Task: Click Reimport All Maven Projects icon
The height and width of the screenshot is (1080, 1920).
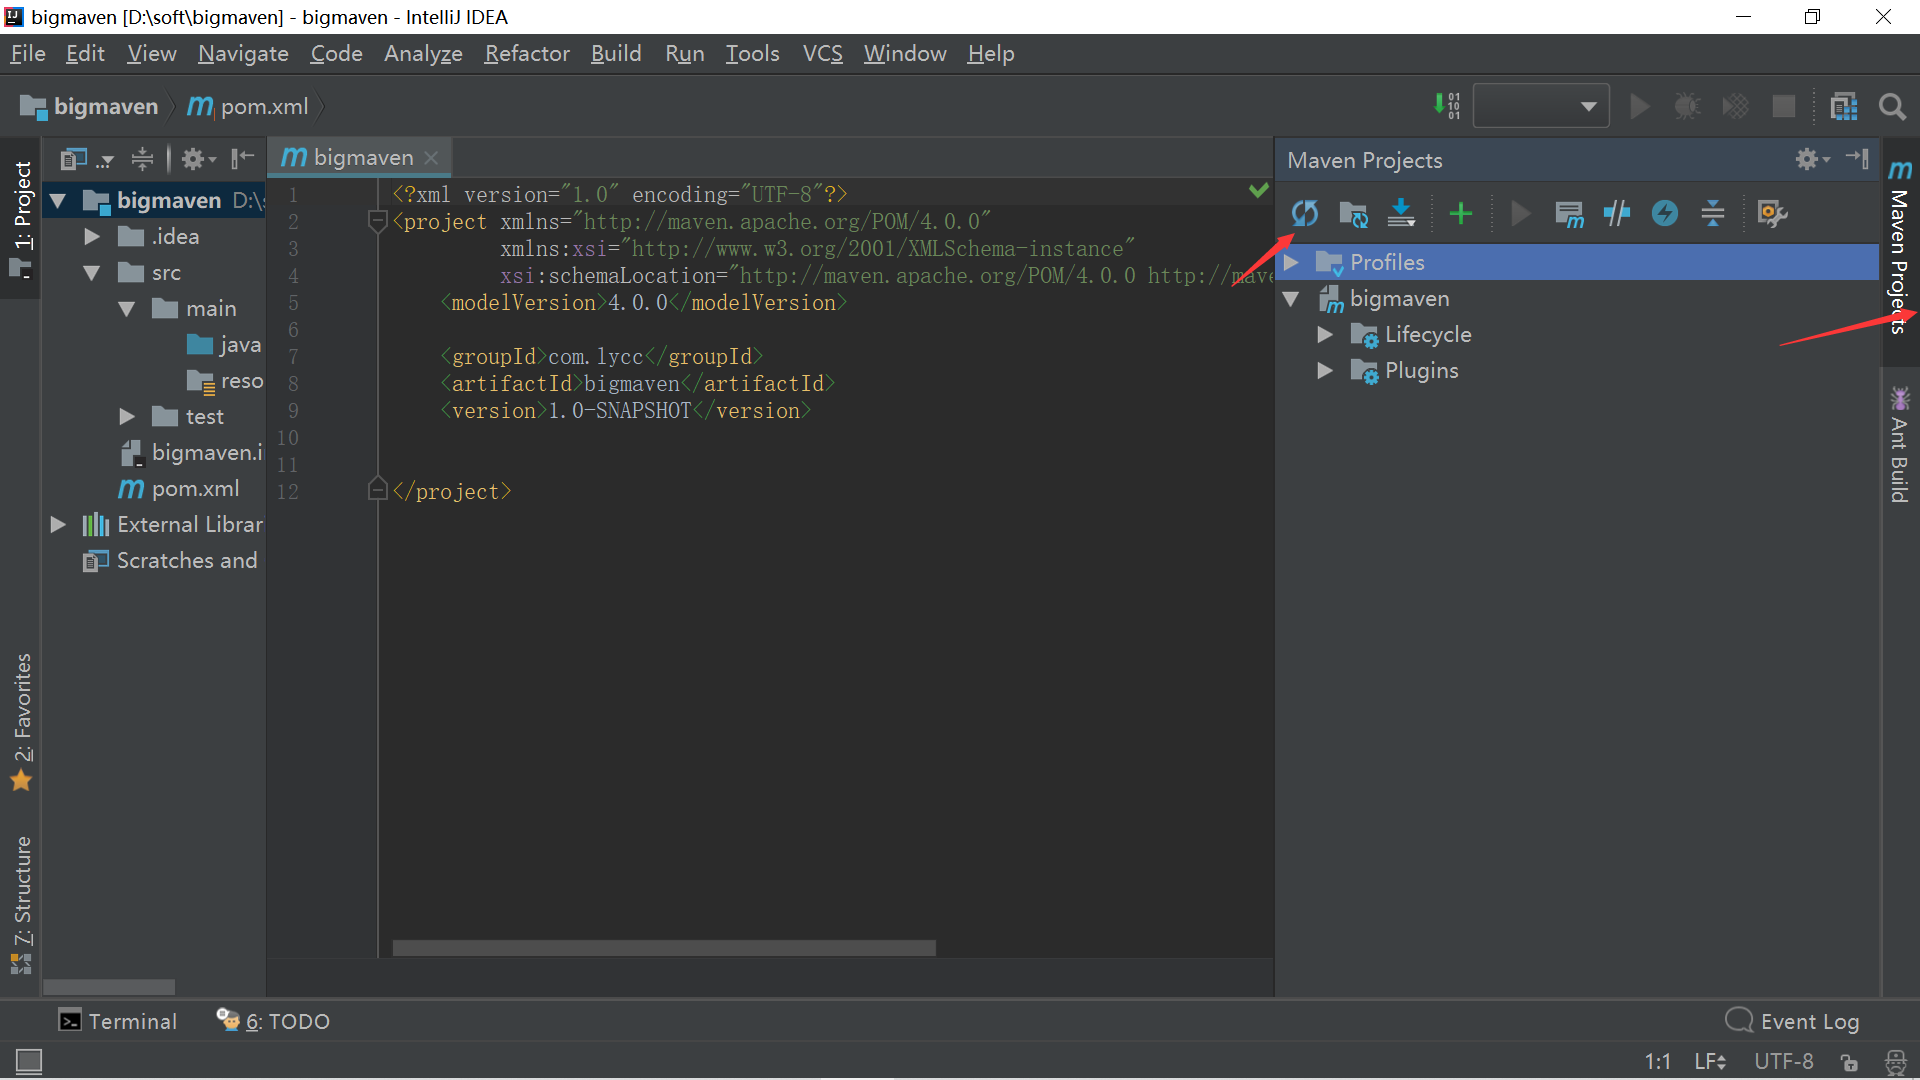Action: (x=1304, y=213)
